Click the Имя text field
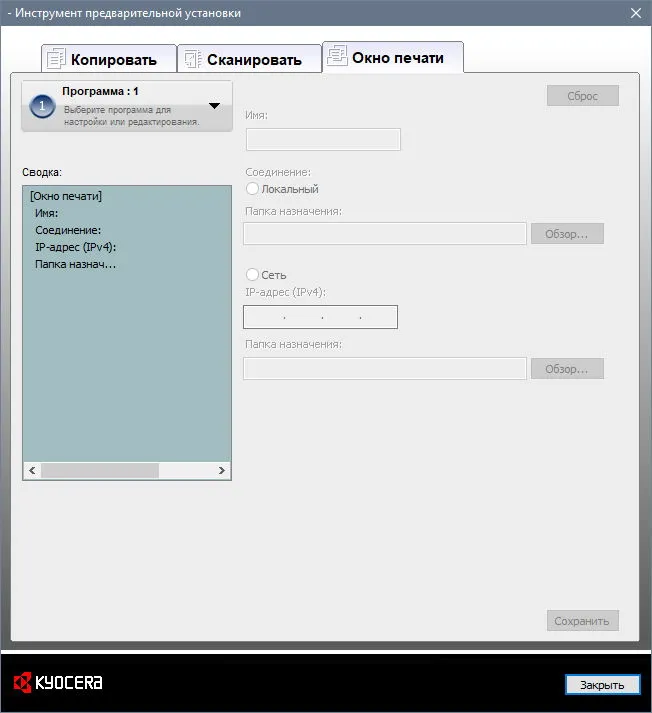 point(323,139)
